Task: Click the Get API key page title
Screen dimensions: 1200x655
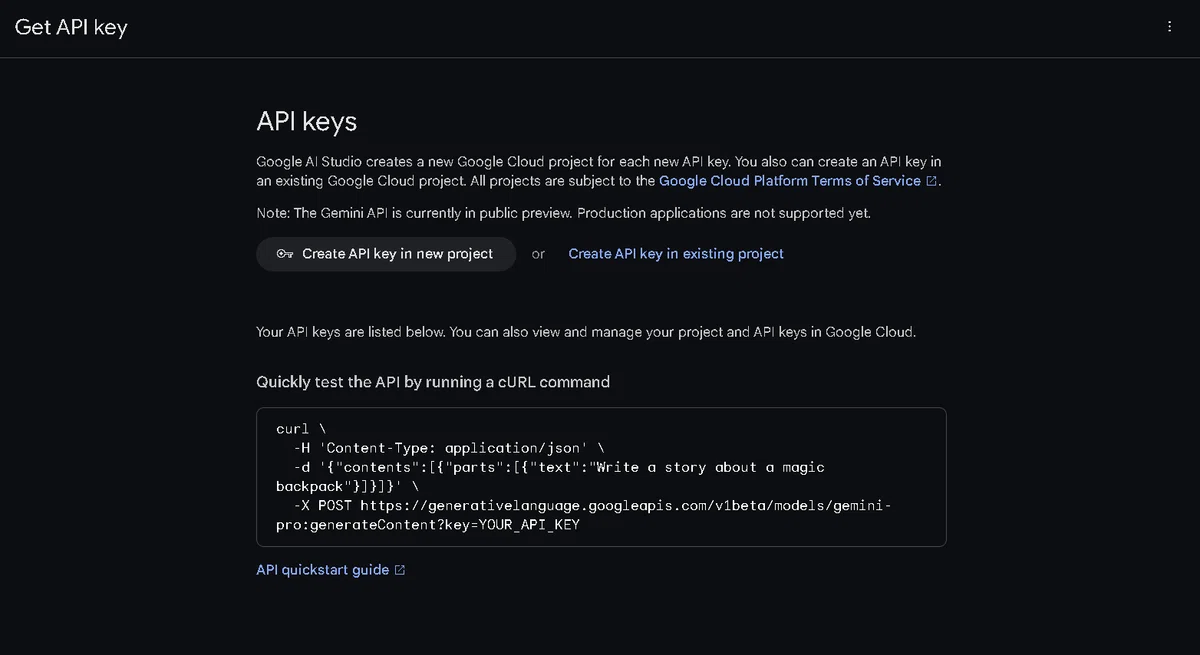Action: (71, 27)
